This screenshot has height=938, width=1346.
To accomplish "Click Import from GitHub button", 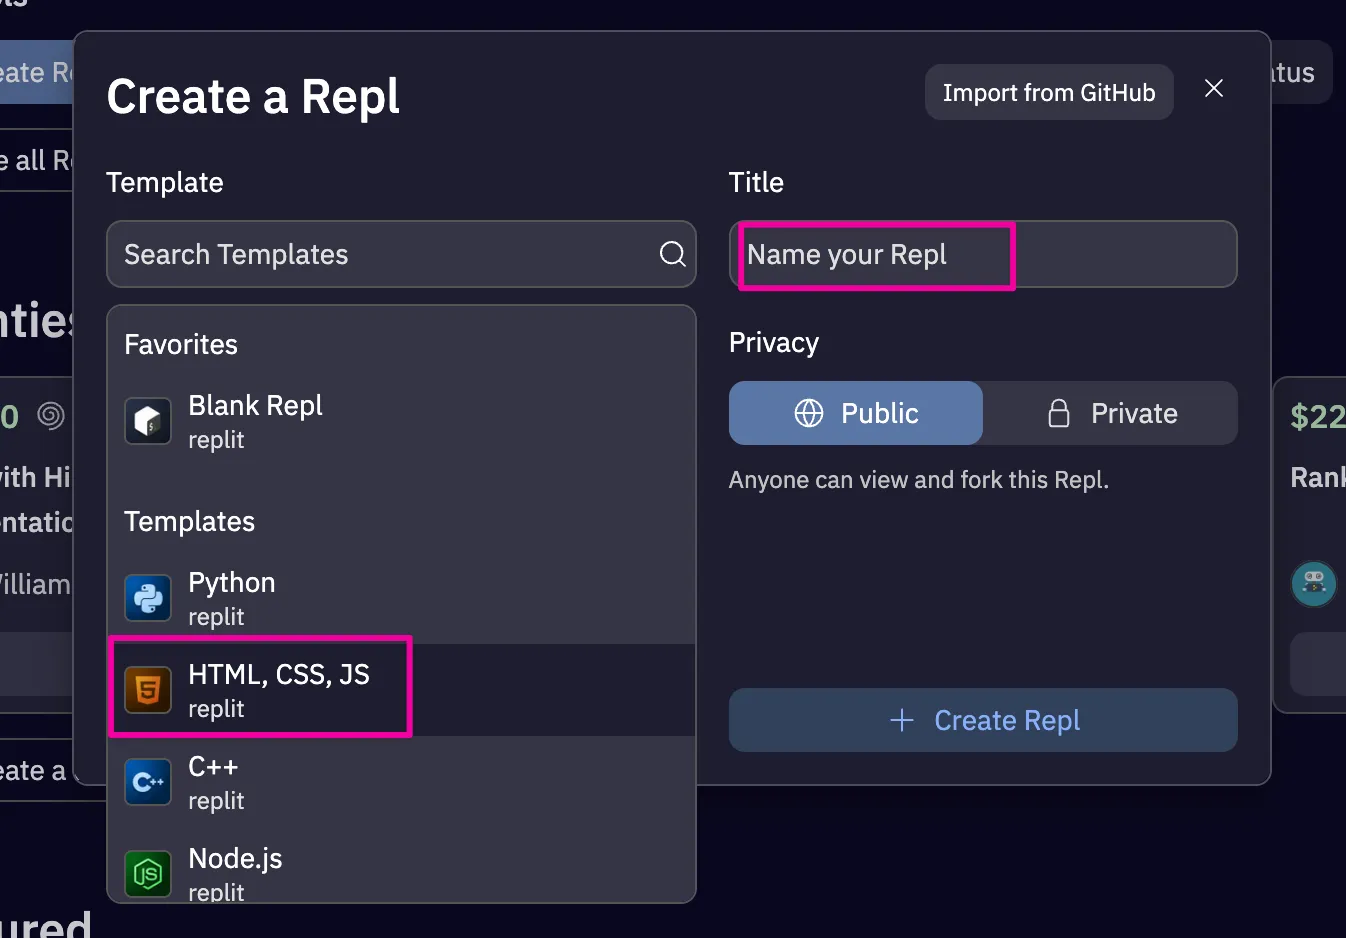I will tap(1049, 92).
